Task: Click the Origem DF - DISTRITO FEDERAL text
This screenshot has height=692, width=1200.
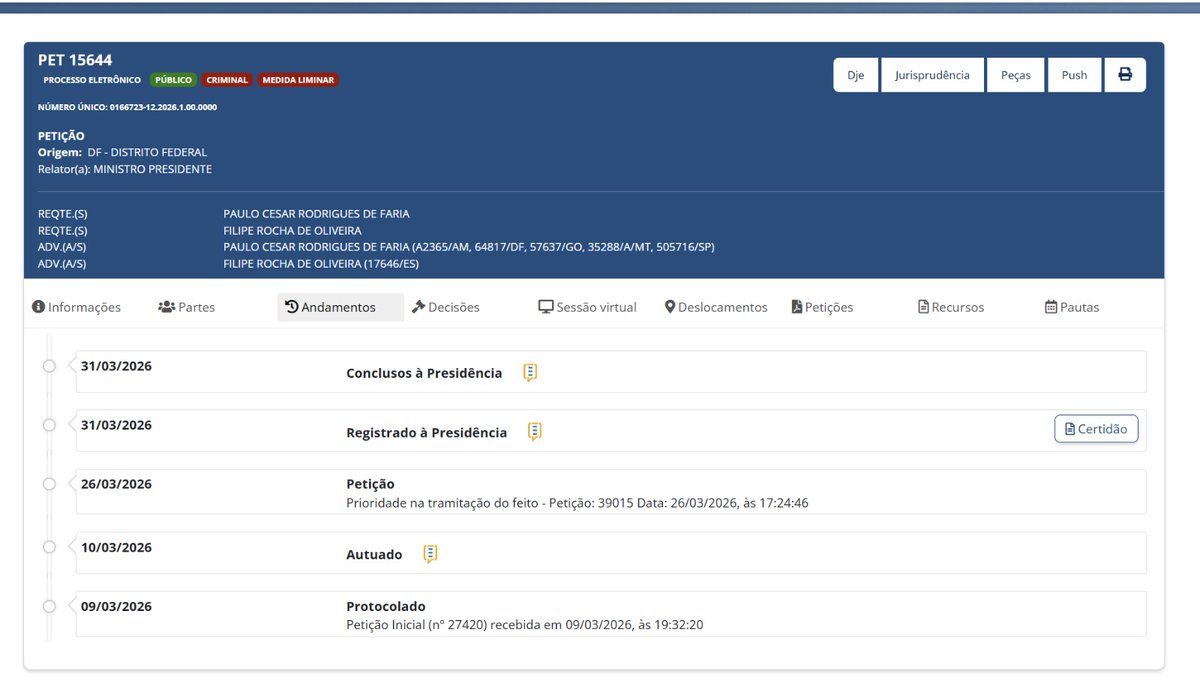Action: point(122,152)
